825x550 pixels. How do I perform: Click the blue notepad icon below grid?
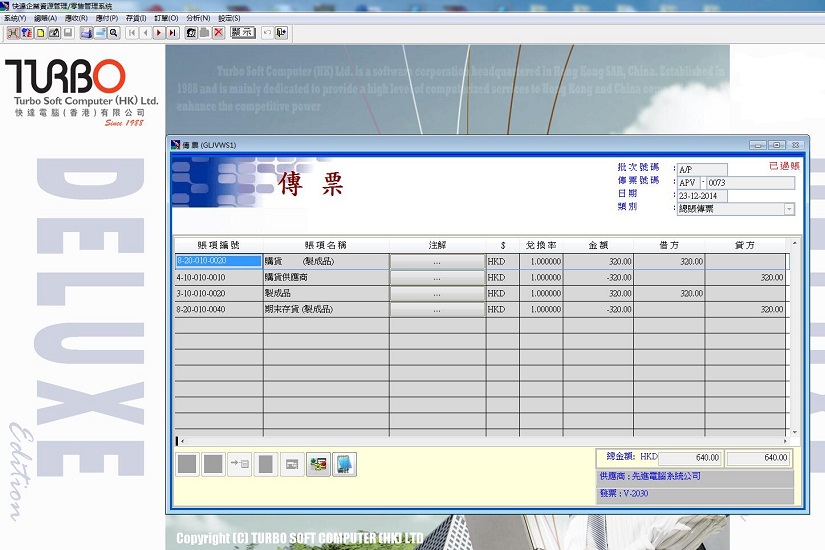[x=344, y=464]
